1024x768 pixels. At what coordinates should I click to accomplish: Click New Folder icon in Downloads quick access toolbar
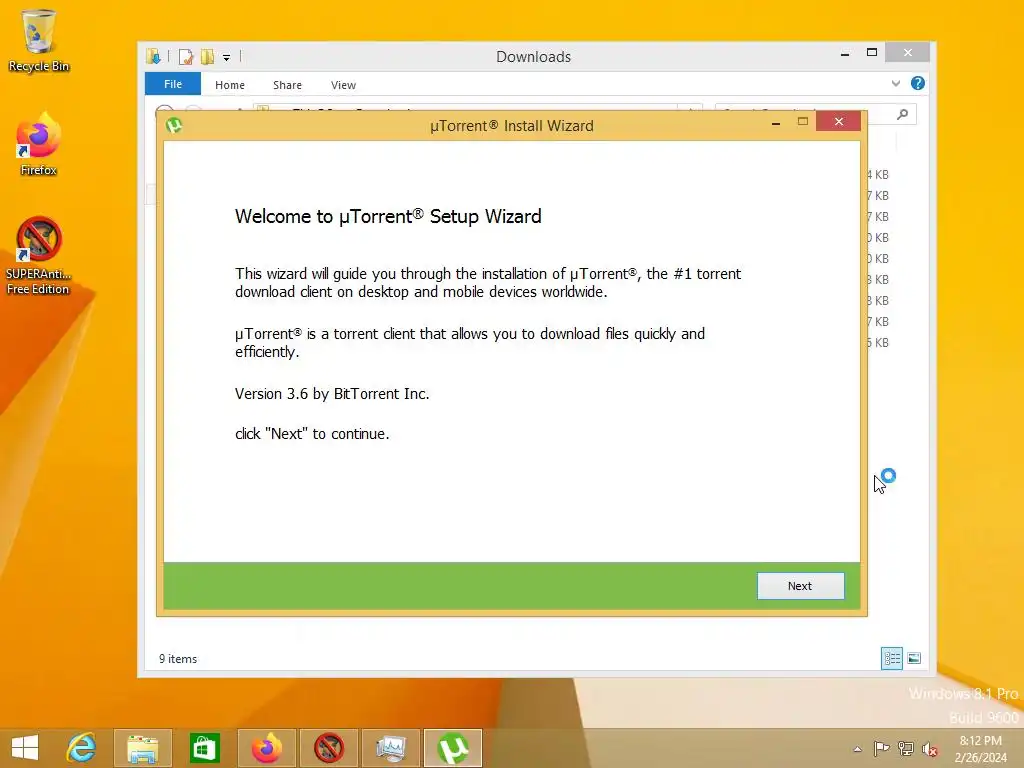click(x=208, y=57)
